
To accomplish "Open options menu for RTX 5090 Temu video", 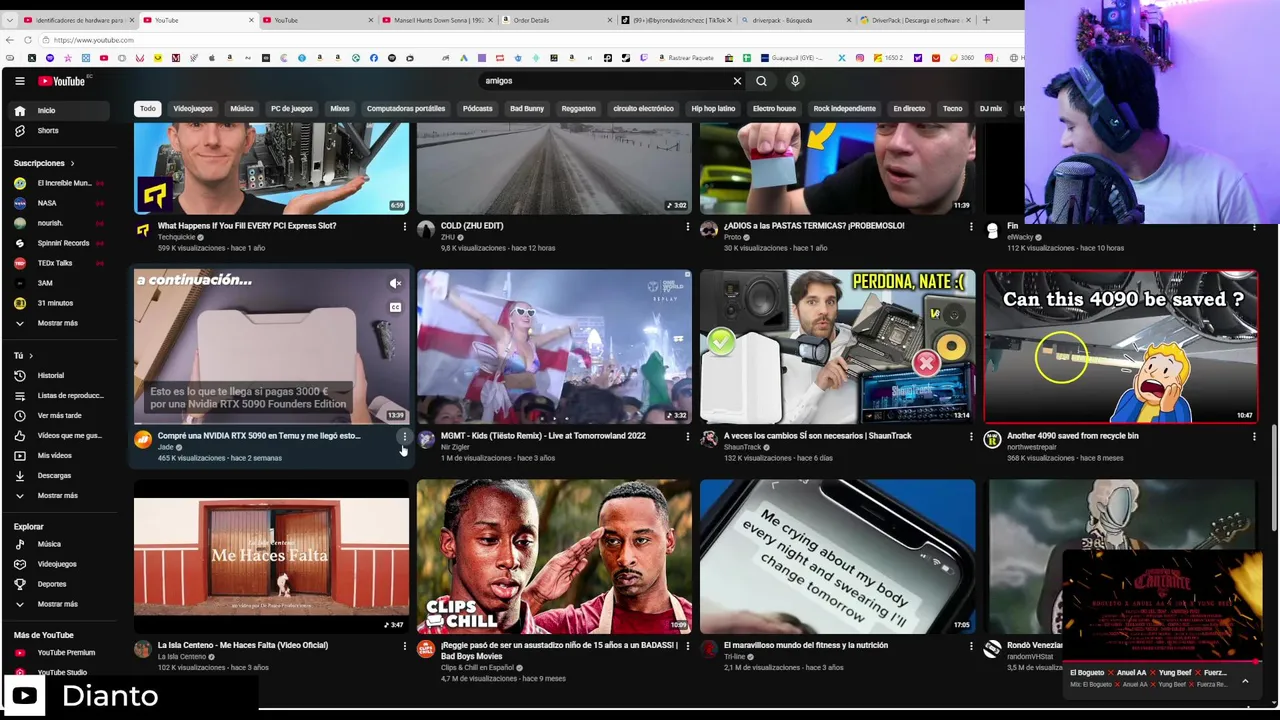I will pos(404,436).
